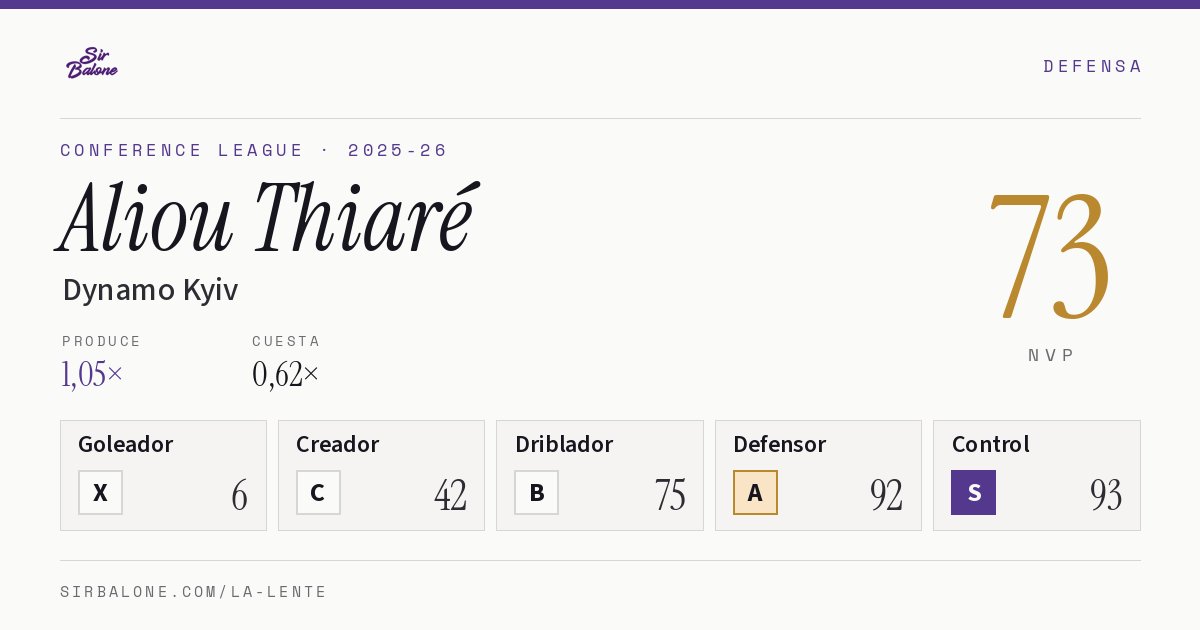Viewport: 1200px width, 630px height.
Task: Click the player name Aliou Thiaré
Action: pos(268,218)
